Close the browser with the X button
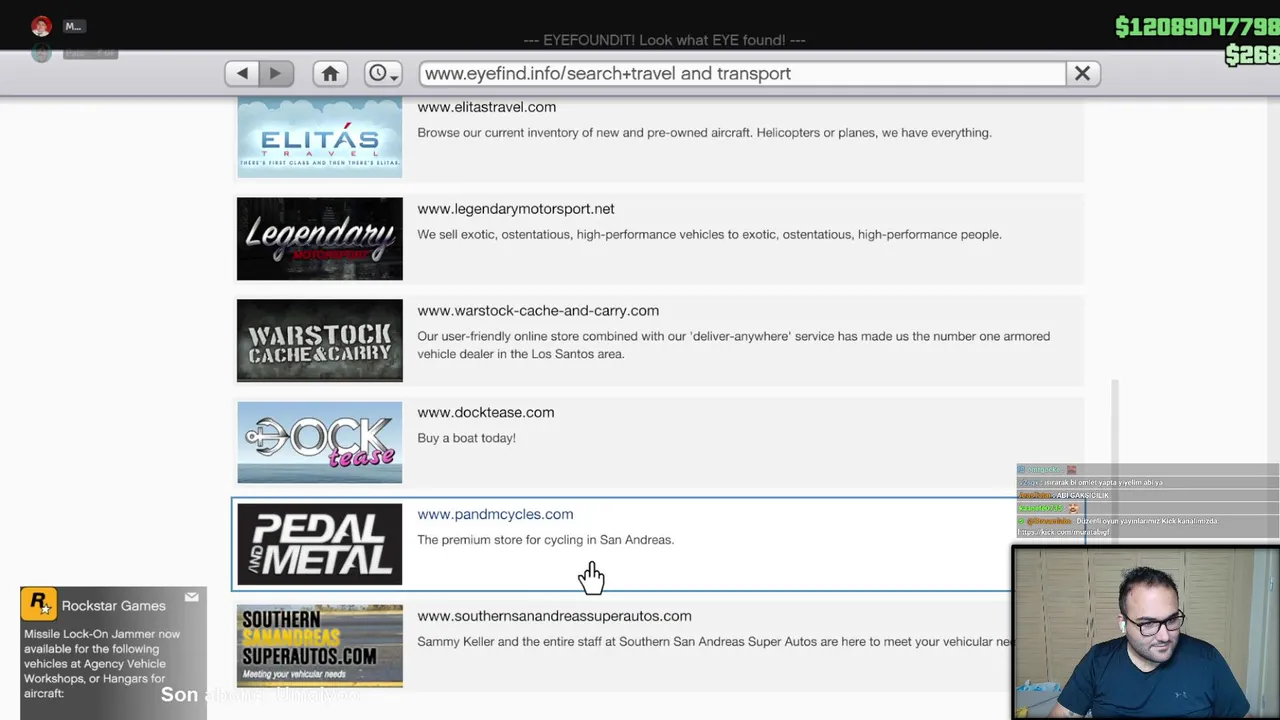This screenshot has height=720, width=1280. [x=1082, y=73]
